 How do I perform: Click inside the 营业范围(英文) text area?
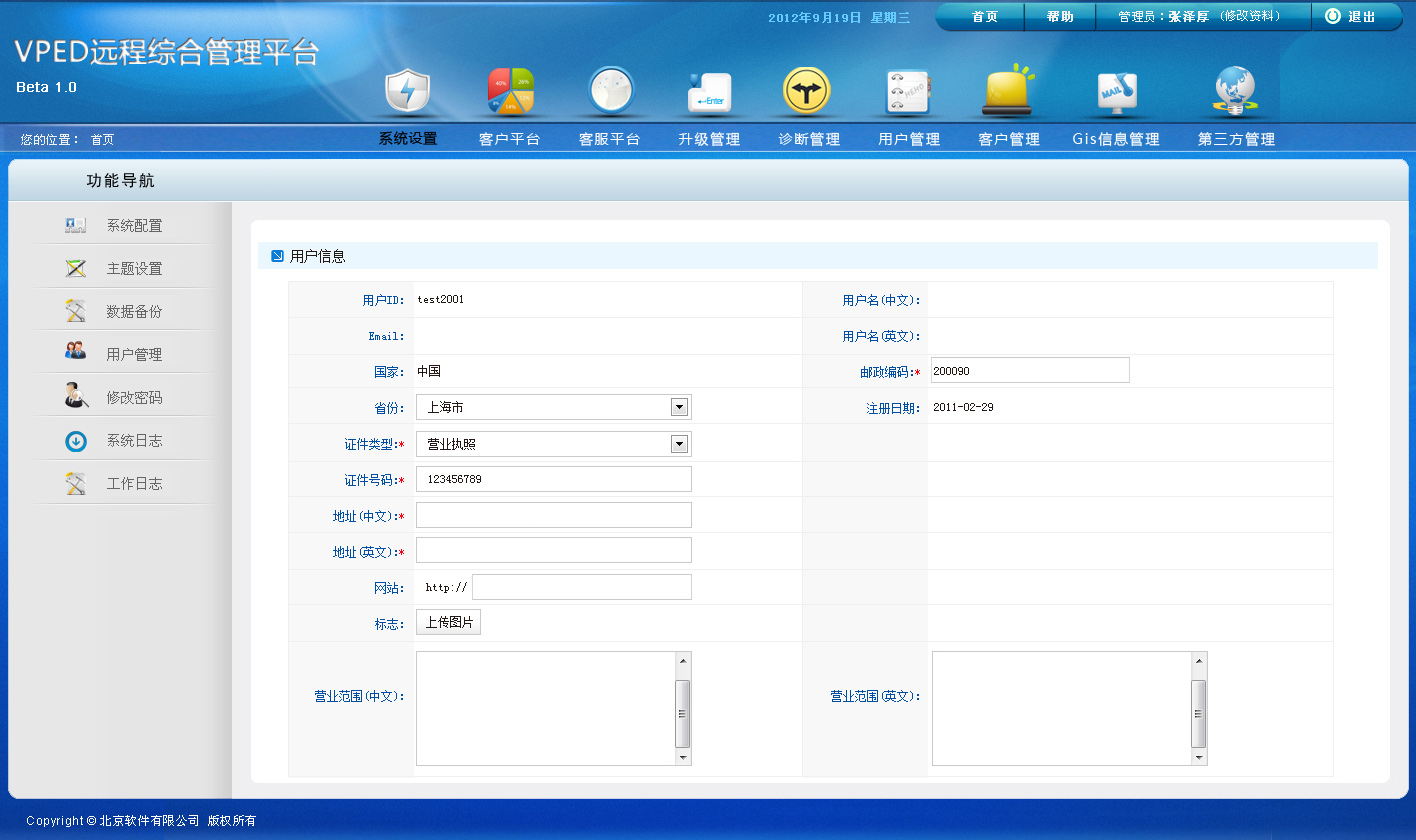[1062, 709]
